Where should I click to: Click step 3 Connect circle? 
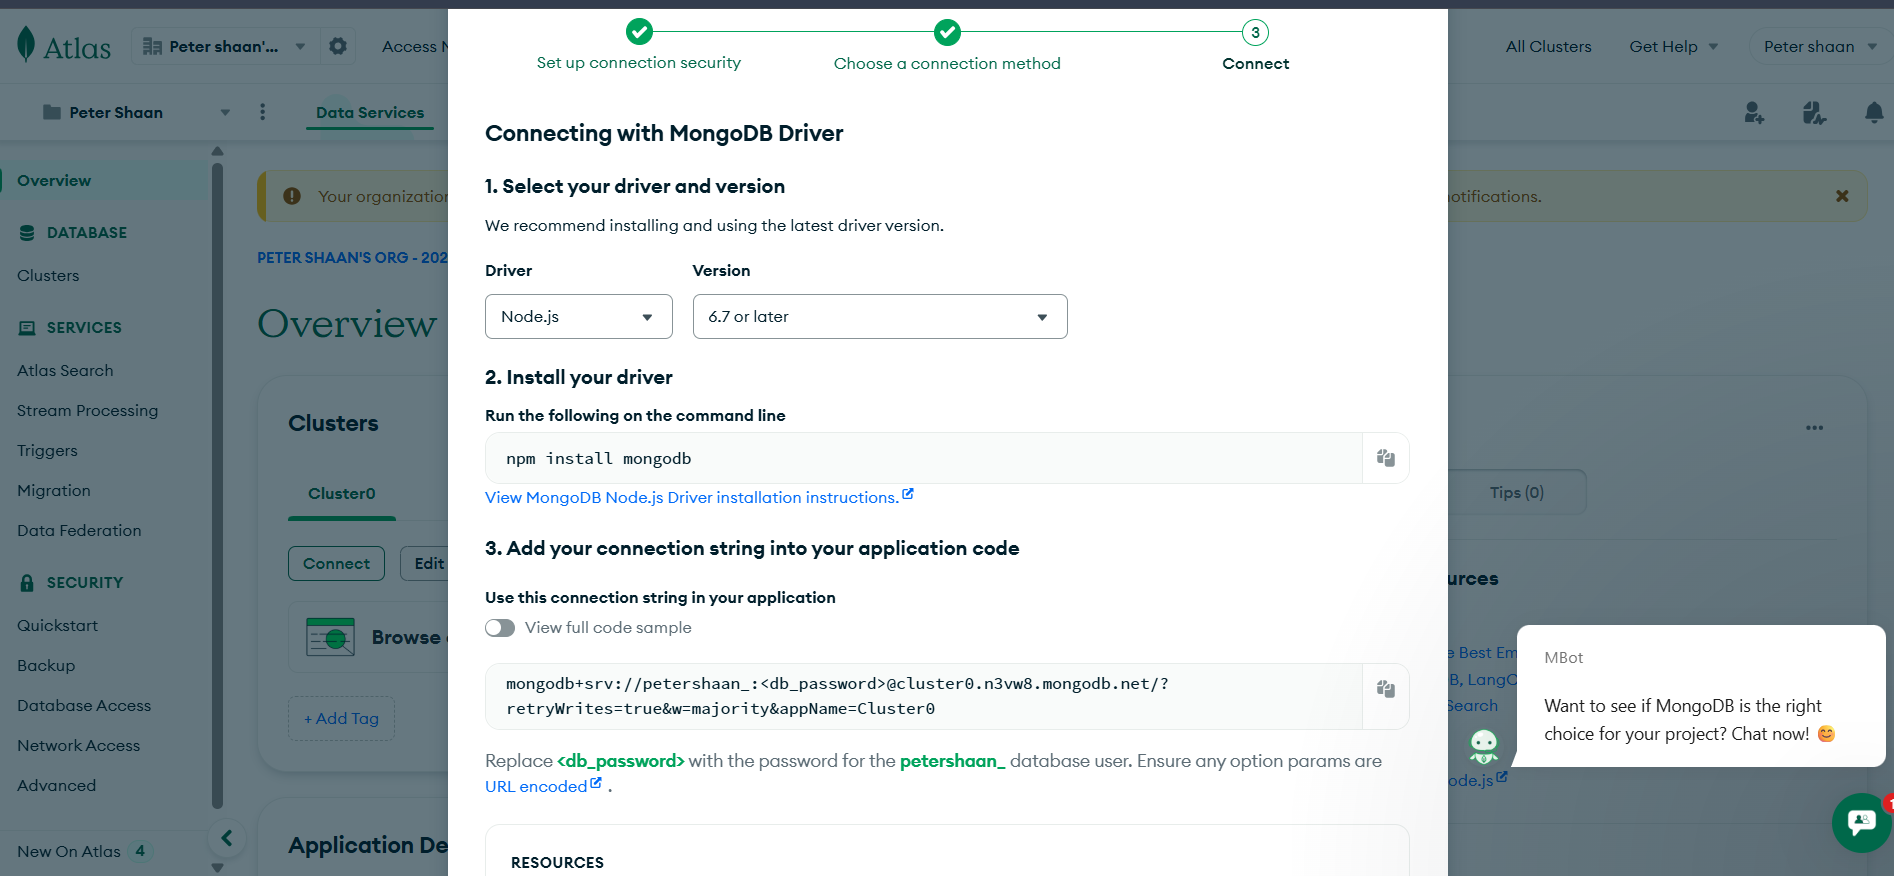pyautogui.click(x=1255, y=32)
